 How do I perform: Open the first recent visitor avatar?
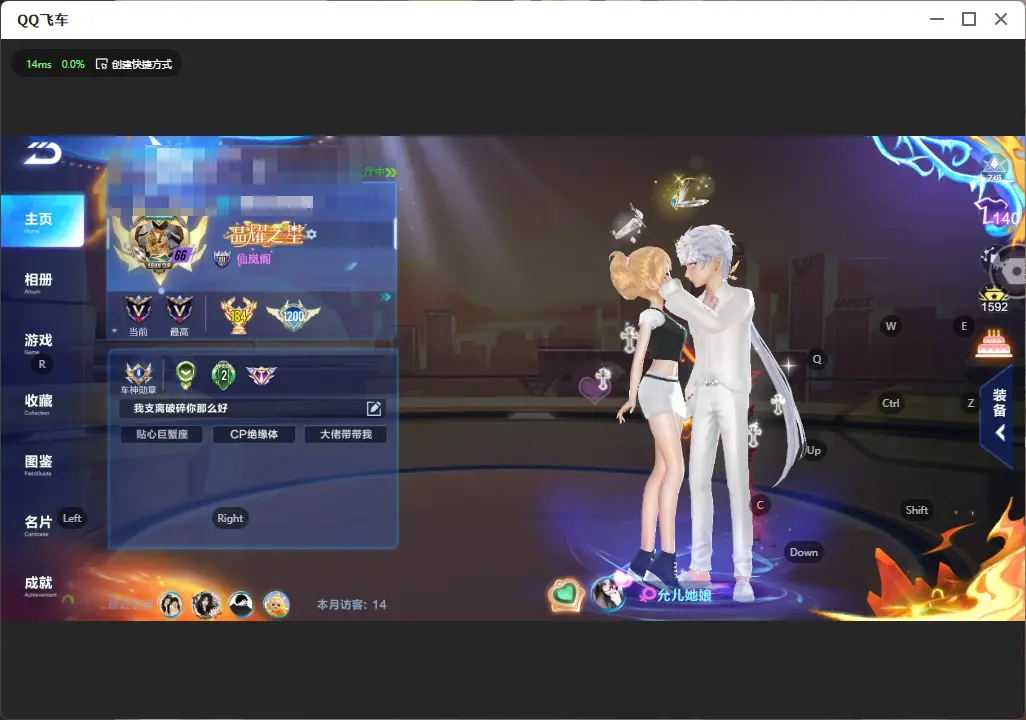[171, 604]
